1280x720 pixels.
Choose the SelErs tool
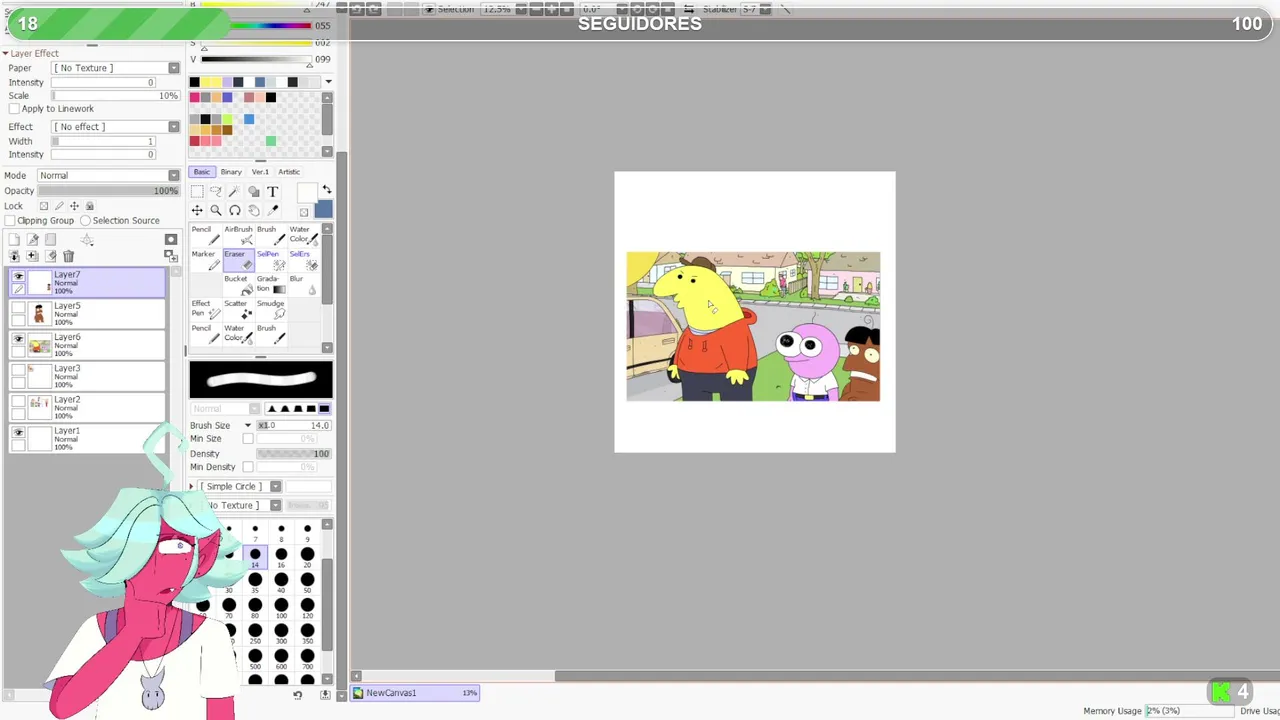(x=302, y=259)
